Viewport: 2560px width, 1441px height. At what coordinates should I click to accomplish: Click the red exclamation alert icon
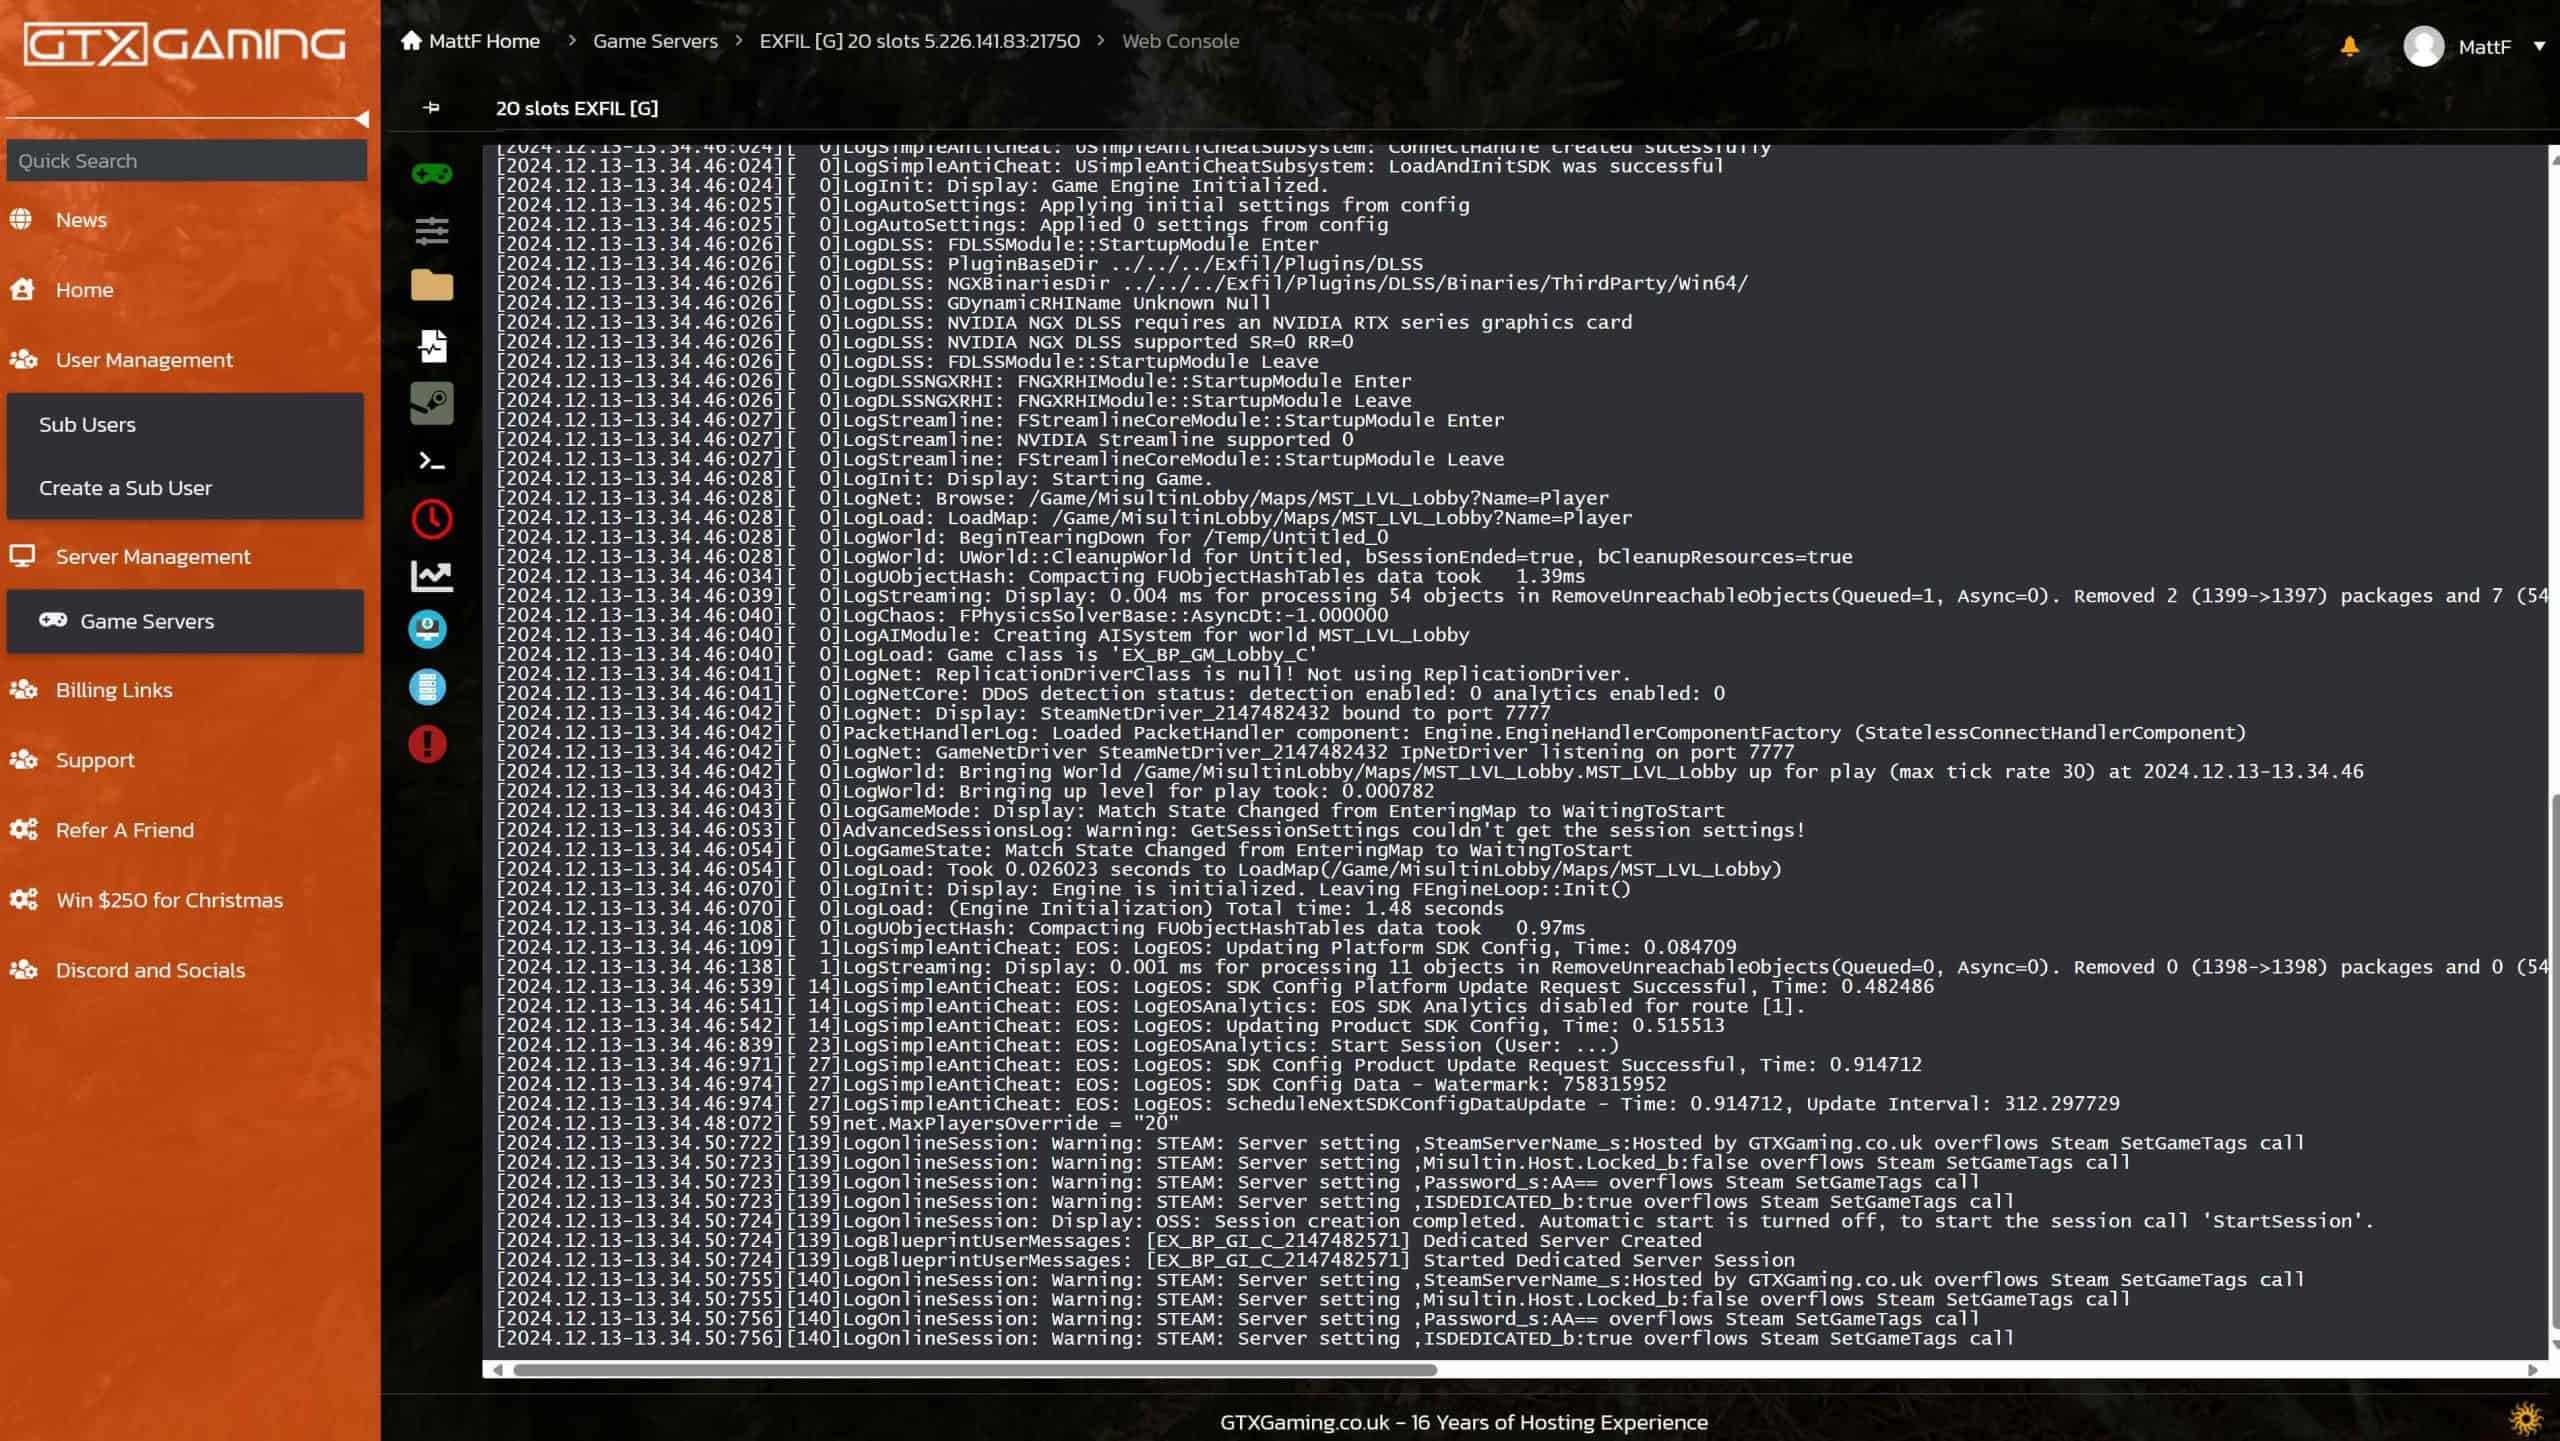(428, 745)
